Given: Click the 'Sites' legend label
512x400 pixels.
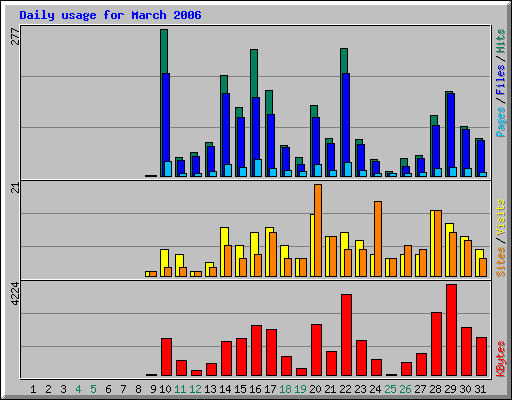Looking at the screenshot, I should 500,262.
